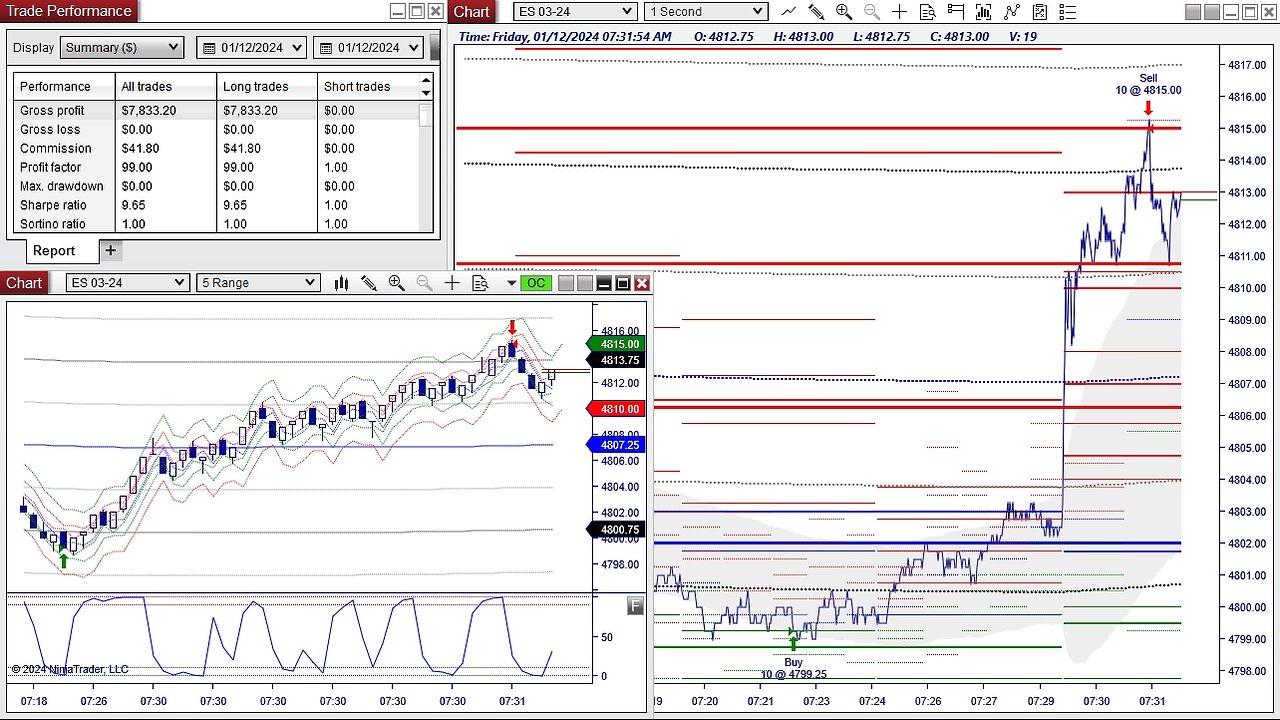This screenshot has height=720, width=1280.
Task: Open bar type selector in main chart toolbar
Action: coord(788,12)
